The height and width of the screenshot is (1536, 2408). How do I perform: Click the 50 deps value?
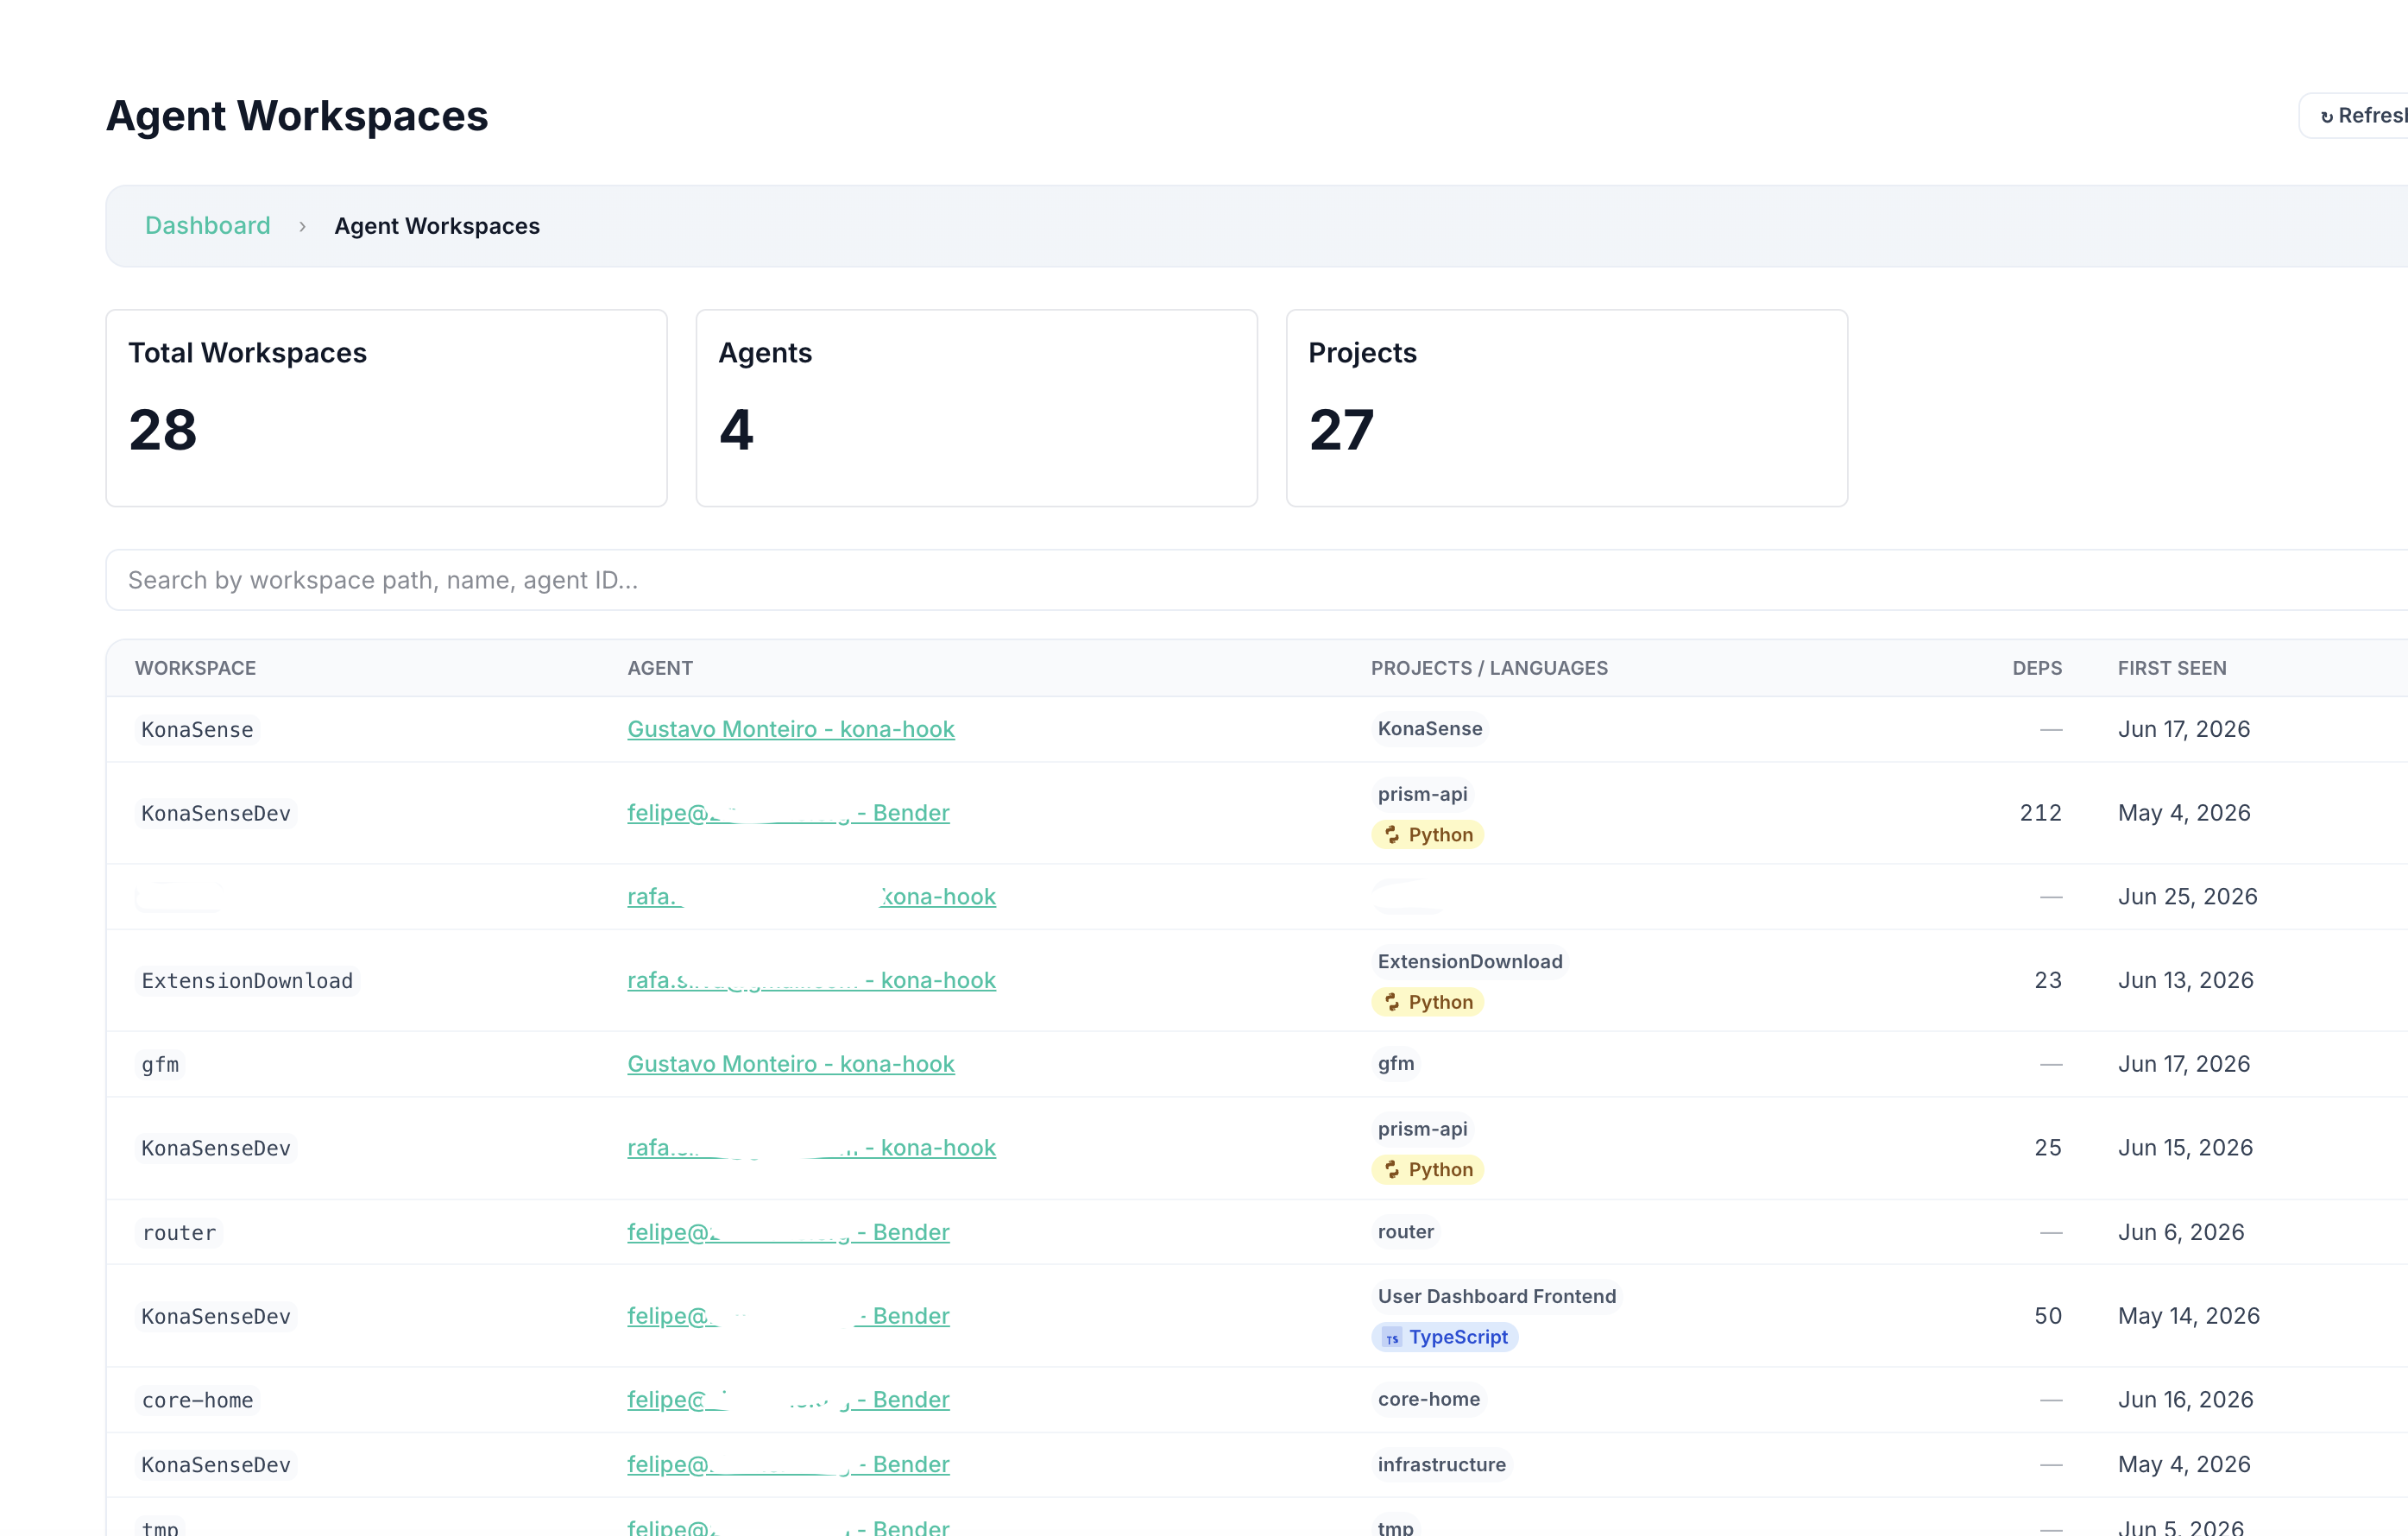pos(2048,1316)
